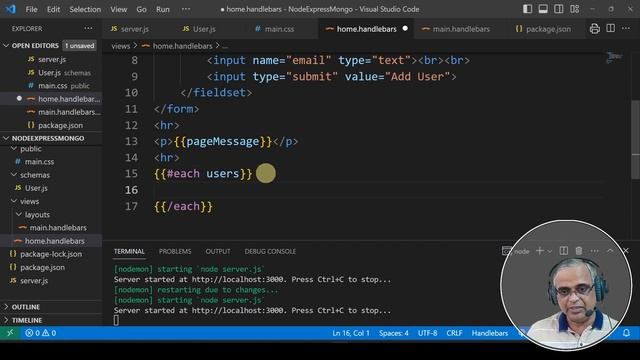The width and height of the screenshot is (640, 360).
Task: Open the File menu
Action: [x=31, y=9]
